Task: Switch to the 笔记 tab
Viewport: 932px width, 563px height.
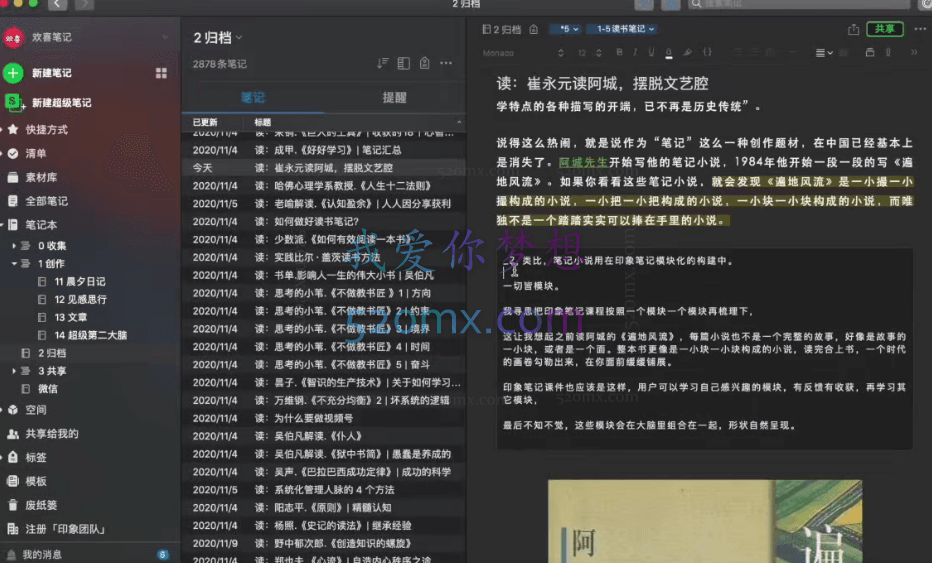Action: click(253, 97)
